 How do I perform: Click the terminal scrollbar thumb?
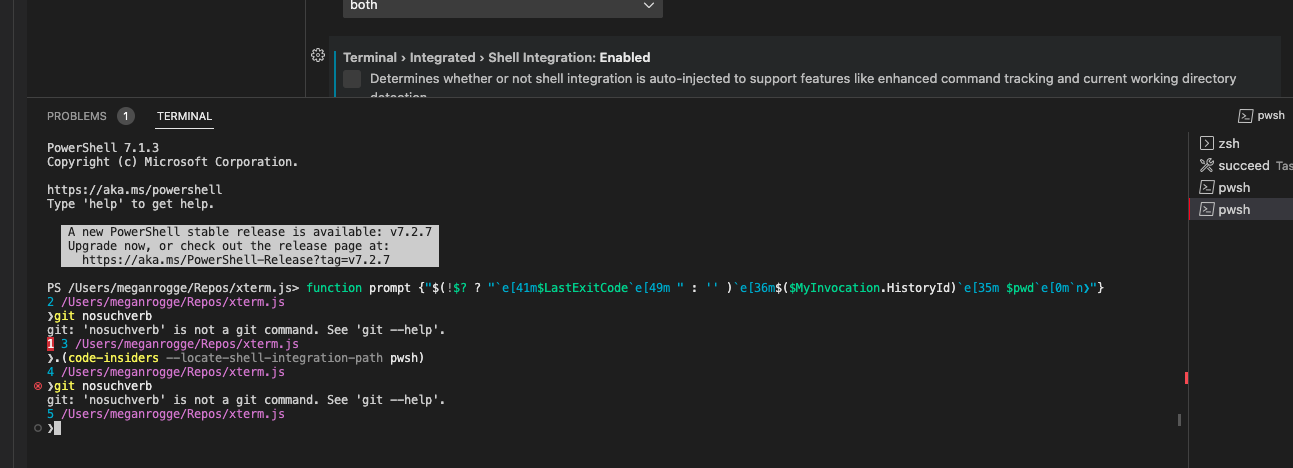point(1179,421)
